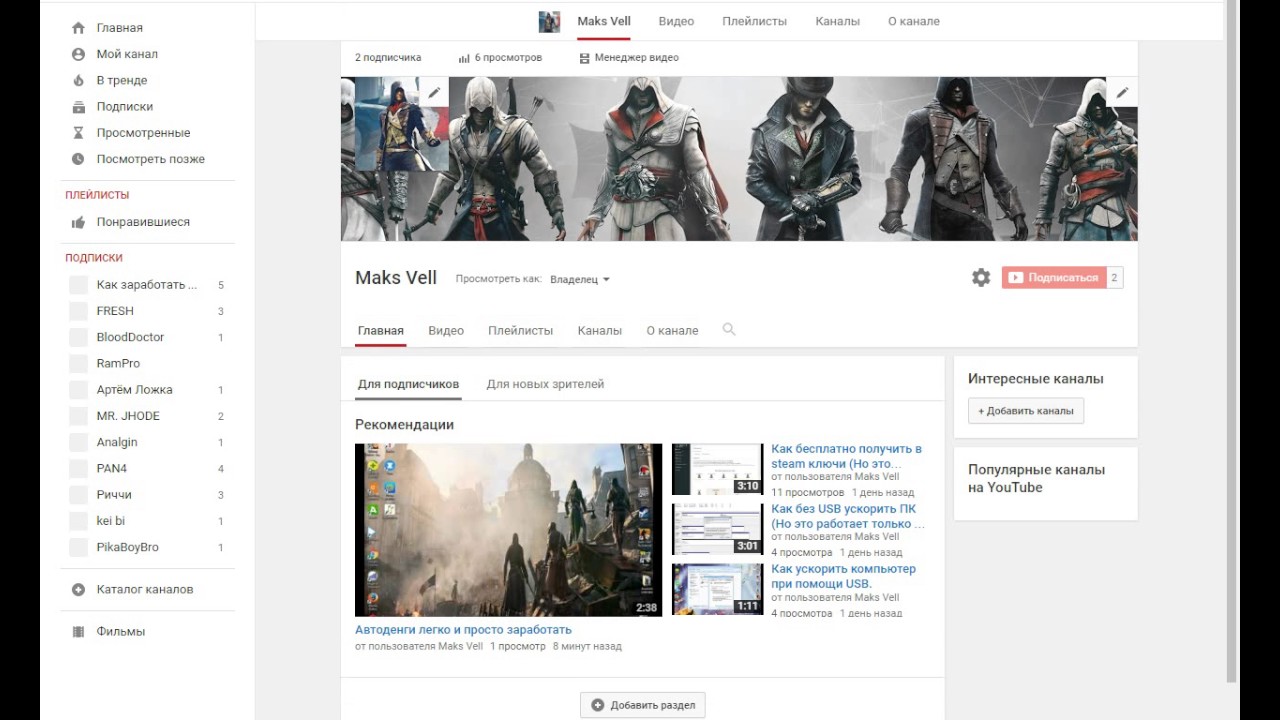This screenshot has height=720, width=1280.
Task: Click the RamPro subscription avatar
Action: tap(78, 363)
